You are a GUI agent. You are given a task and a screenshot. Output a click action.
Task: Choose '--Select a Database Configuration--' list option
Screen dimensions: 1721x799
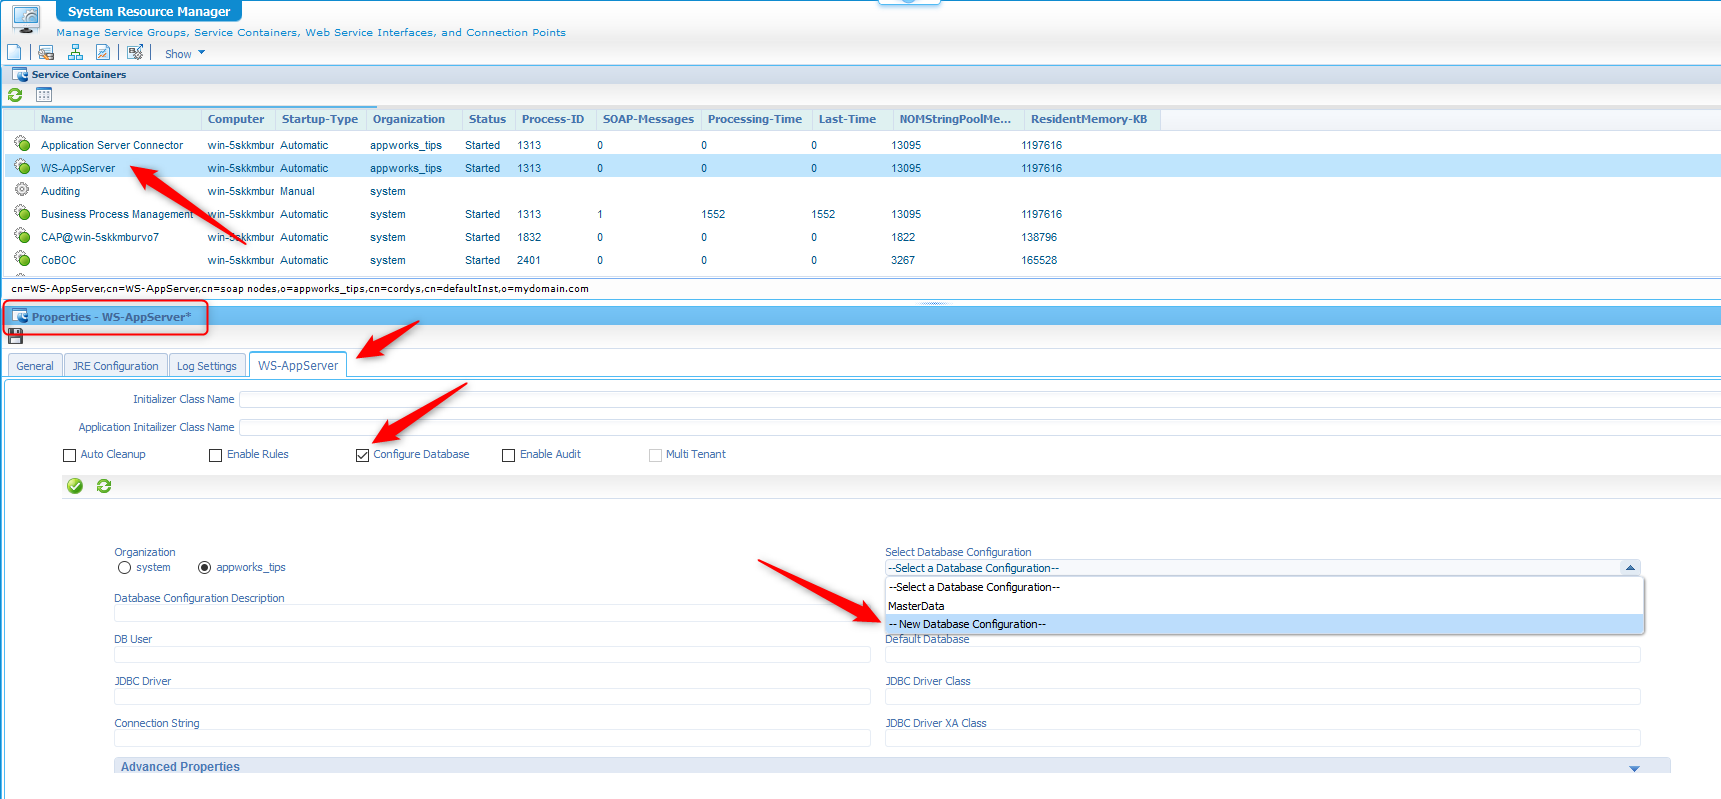pyautogui.click(x=1264, y=587)
